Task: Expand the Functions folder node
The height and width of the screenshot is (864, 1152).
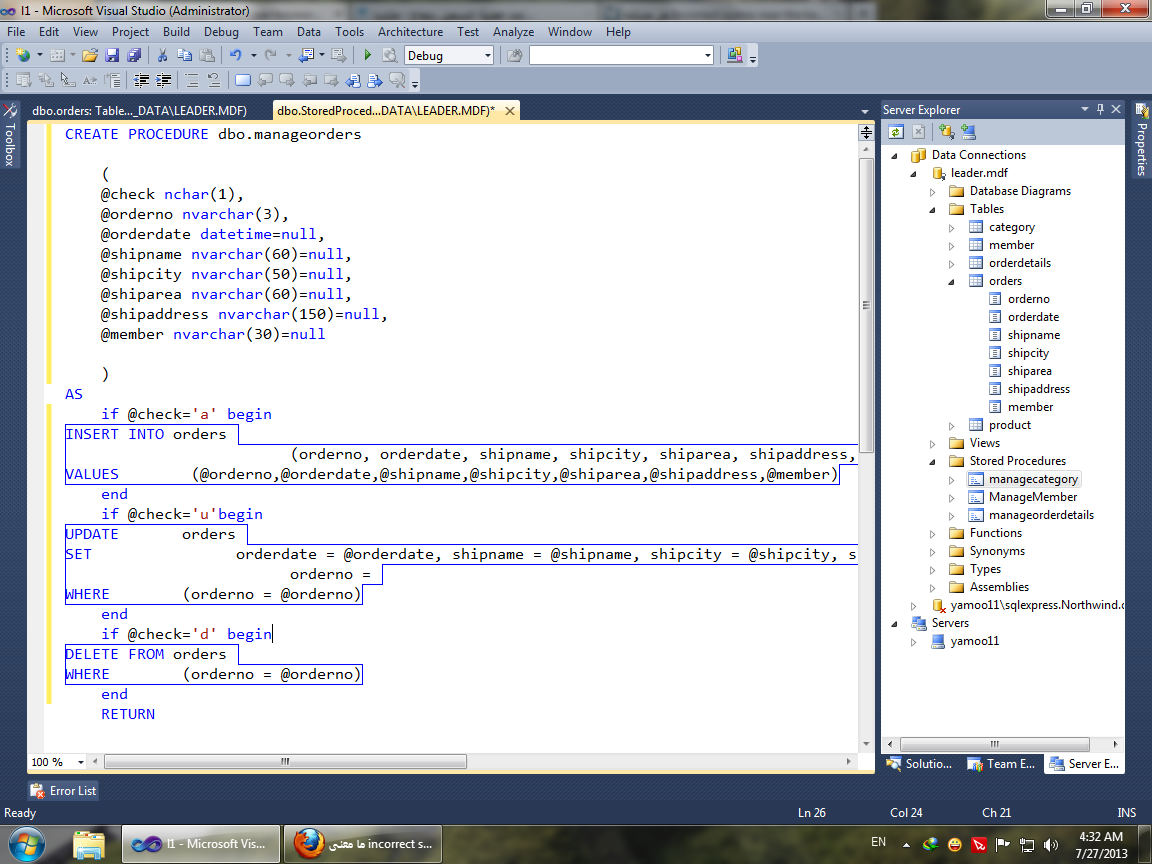Action: pyautogui.click(x=932, y=533)
